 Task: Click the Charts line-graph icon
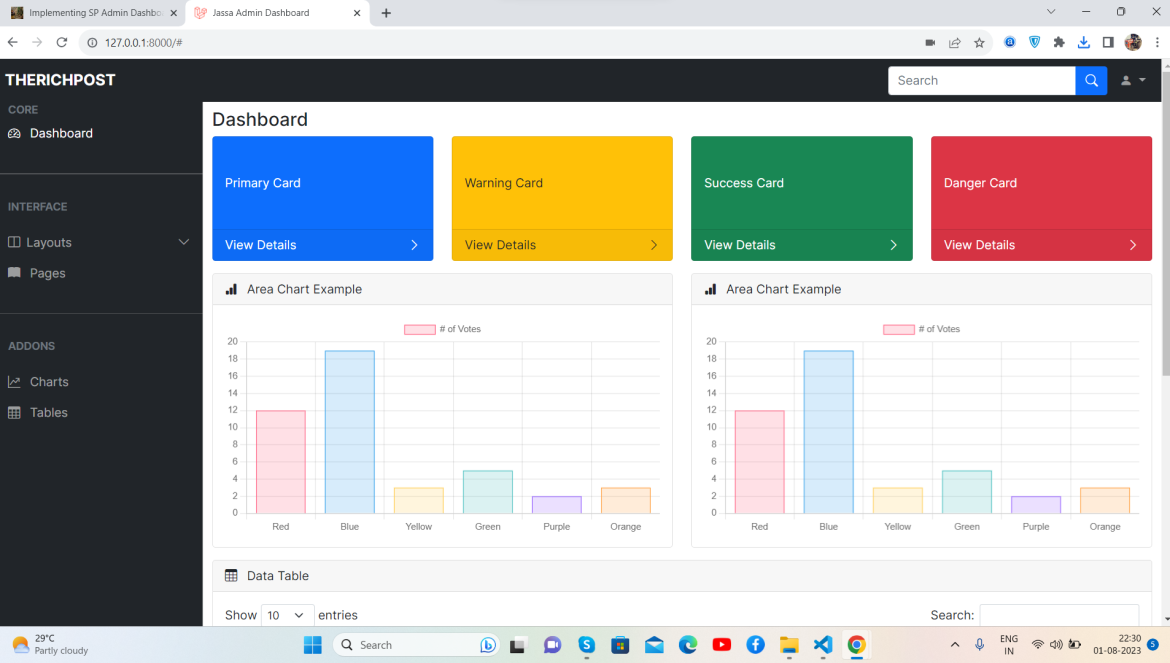[14, 382]
